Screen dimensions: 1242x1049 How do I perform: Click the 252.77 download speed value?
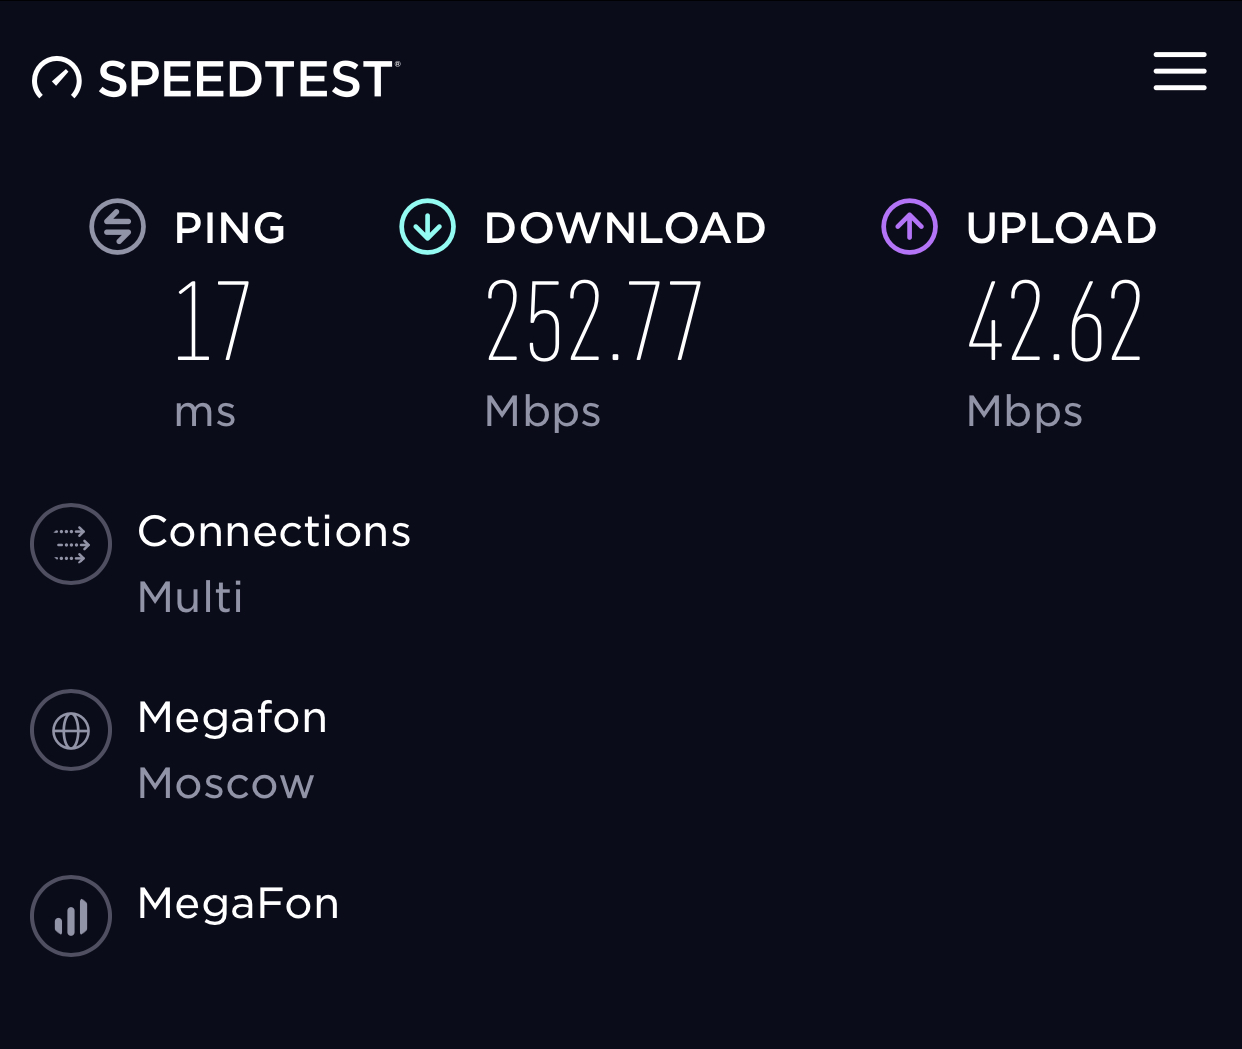(594, 321)
